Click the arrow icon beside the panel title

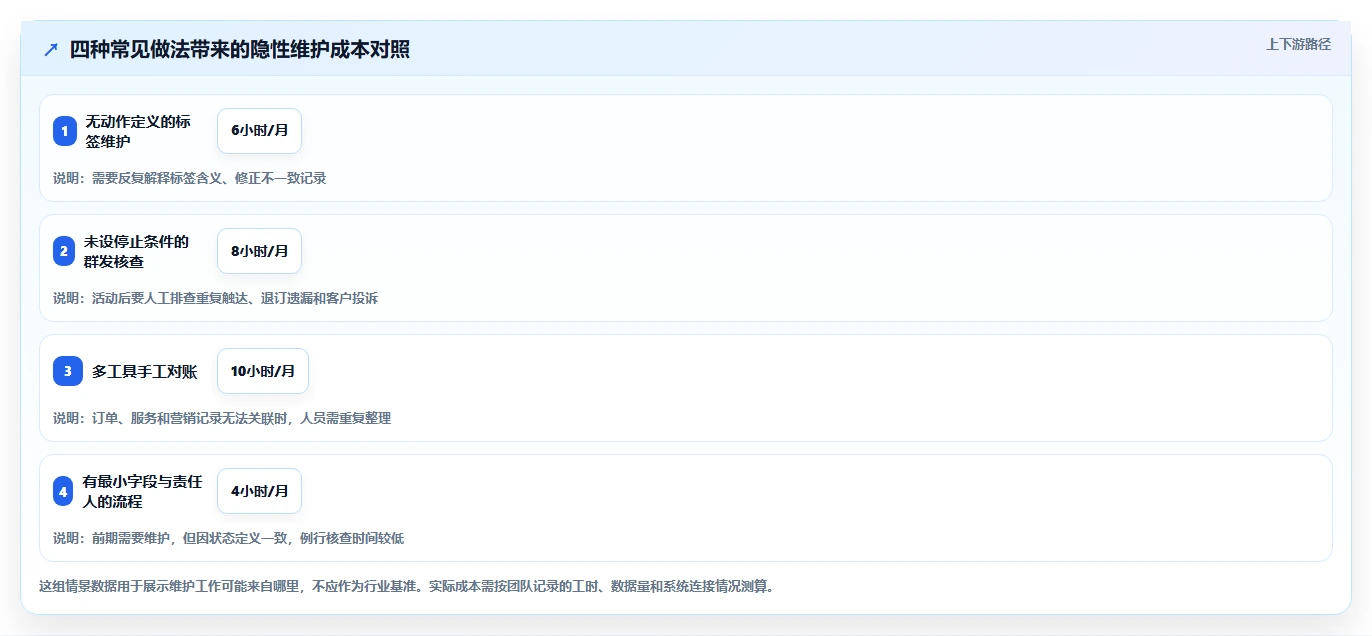51,49
